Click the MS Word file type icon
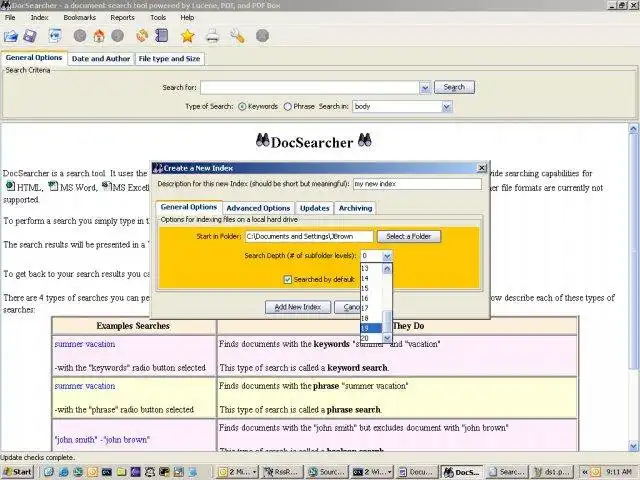Screen dimensions: 640x480 click(53, 186)
